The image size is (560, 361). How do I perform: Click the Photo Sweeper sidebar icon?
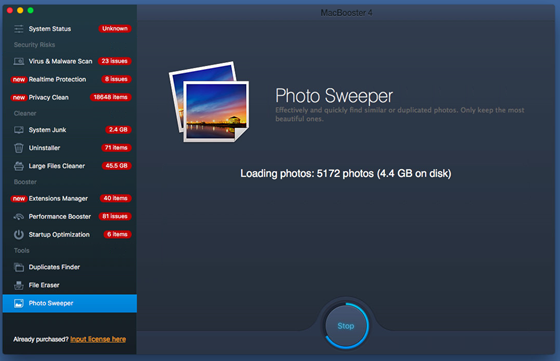pyautogui.click(x=19, y=303)
